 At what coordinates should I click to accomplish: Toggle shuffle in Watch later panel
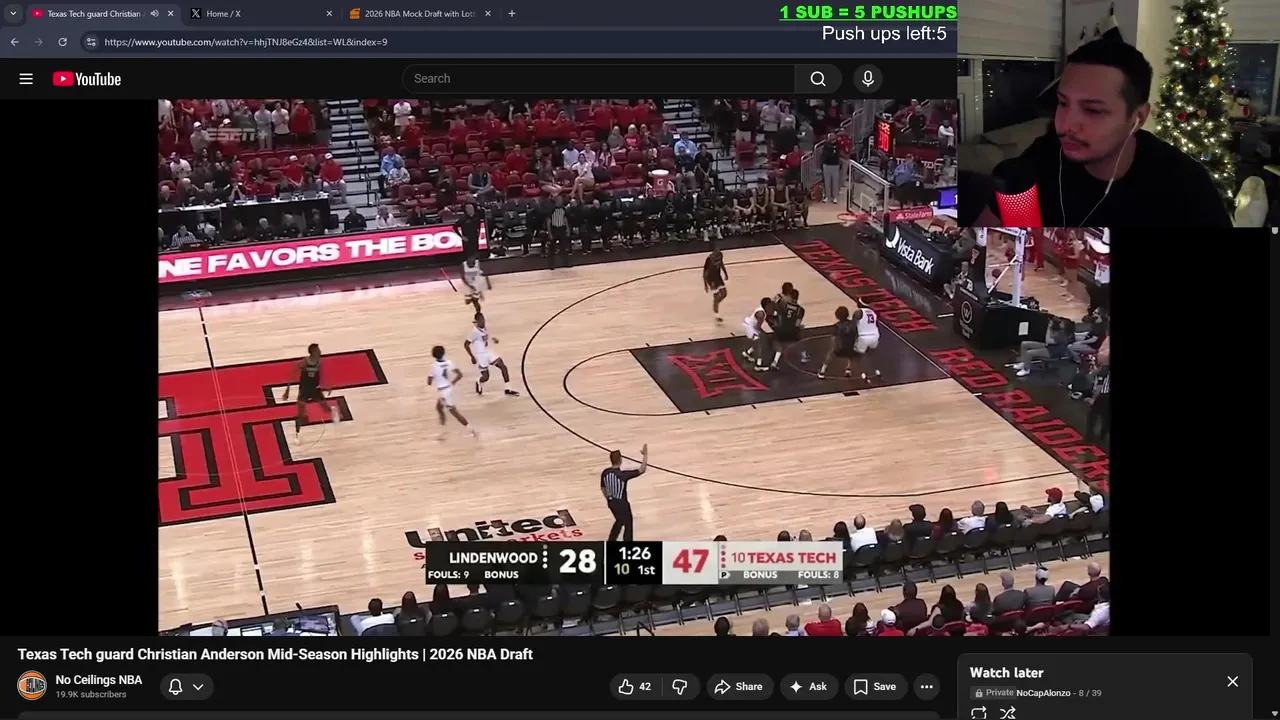click(x=1008, y=712)
